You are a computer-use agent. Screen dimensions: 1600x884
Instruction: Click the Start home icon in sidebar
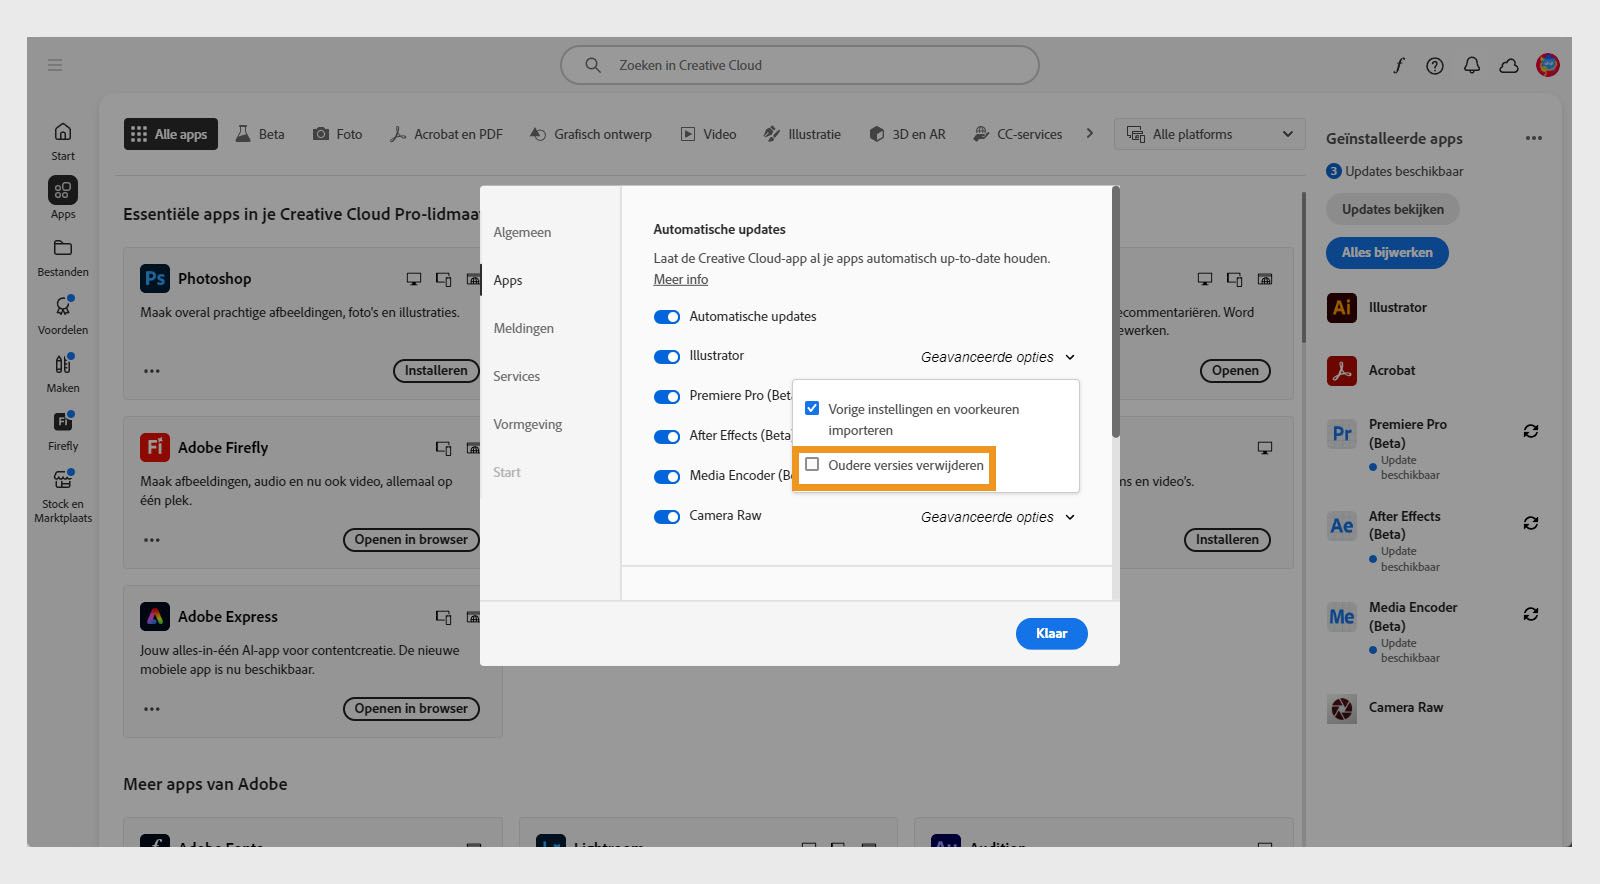63,132
